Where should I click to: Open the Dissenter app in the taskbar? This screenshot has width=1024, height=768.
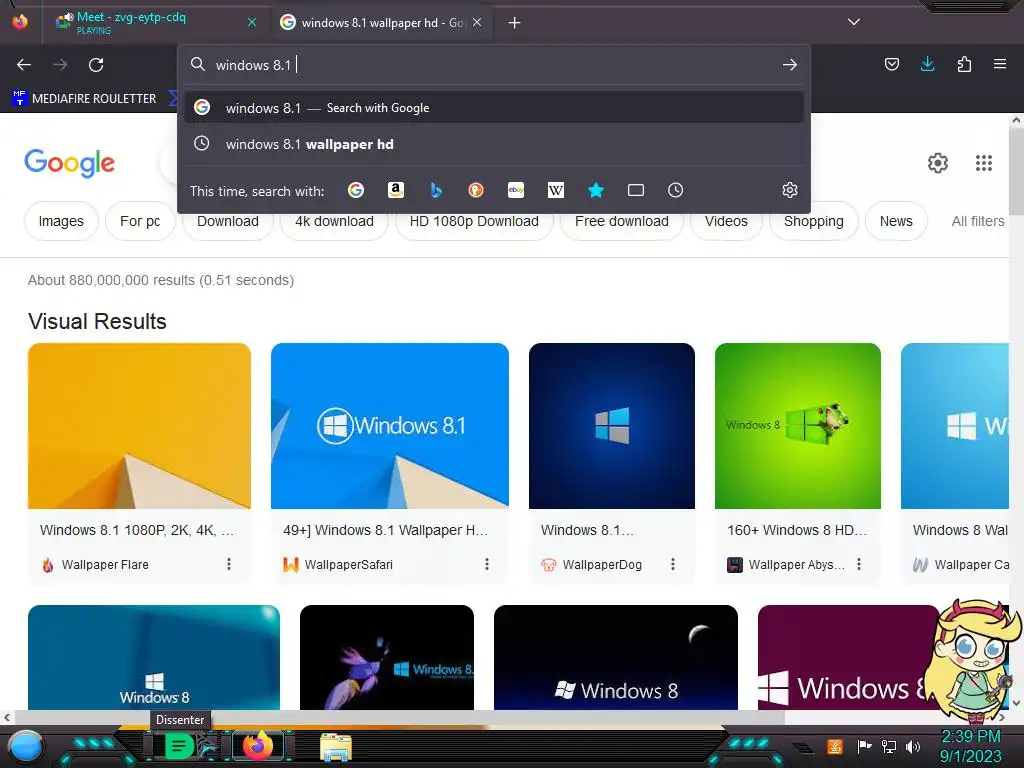coord(178,746)
